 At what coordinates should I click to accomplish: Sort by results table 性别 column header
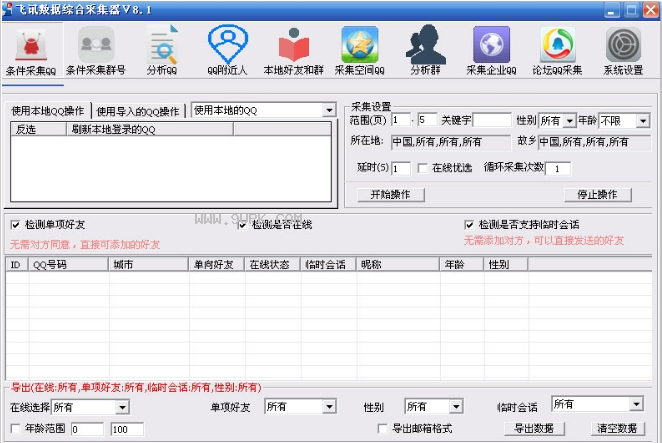click(x=506, y=265)
